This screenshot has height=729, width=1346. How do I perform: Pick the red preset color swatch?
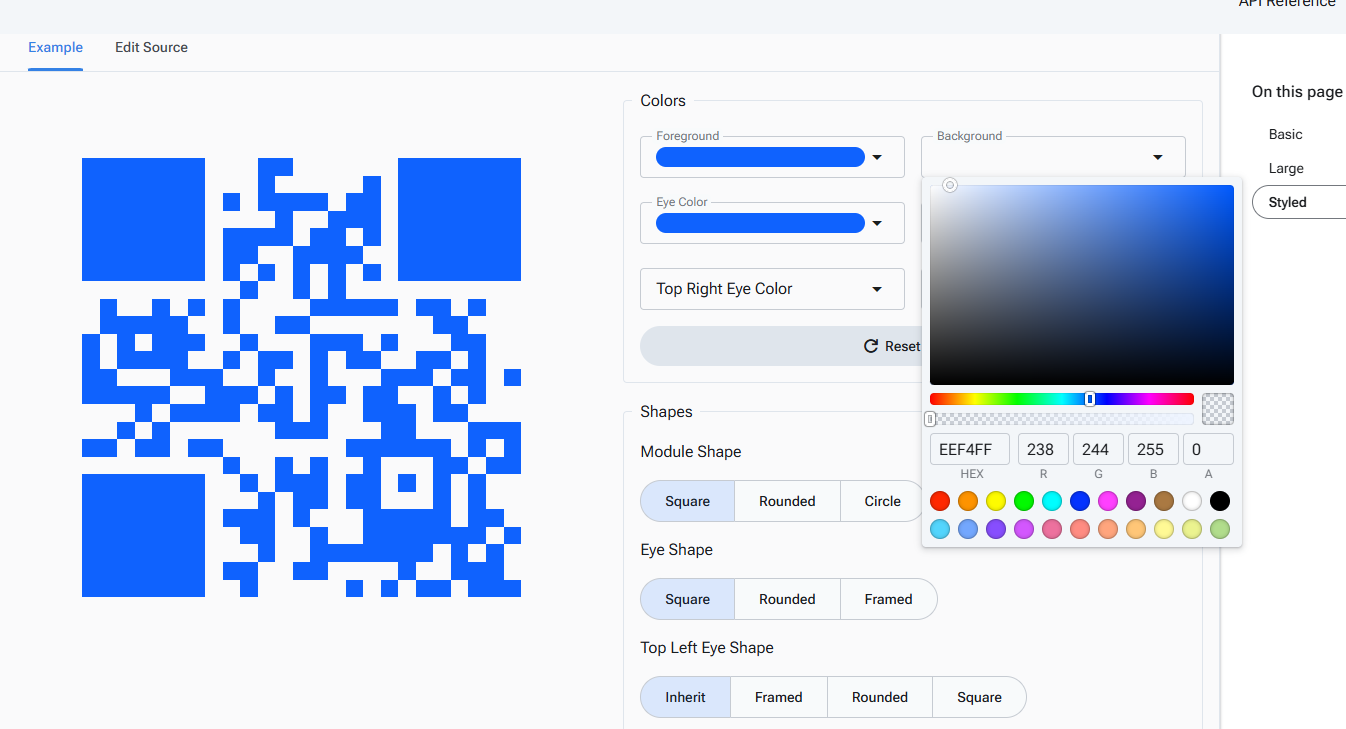[940, 501]
